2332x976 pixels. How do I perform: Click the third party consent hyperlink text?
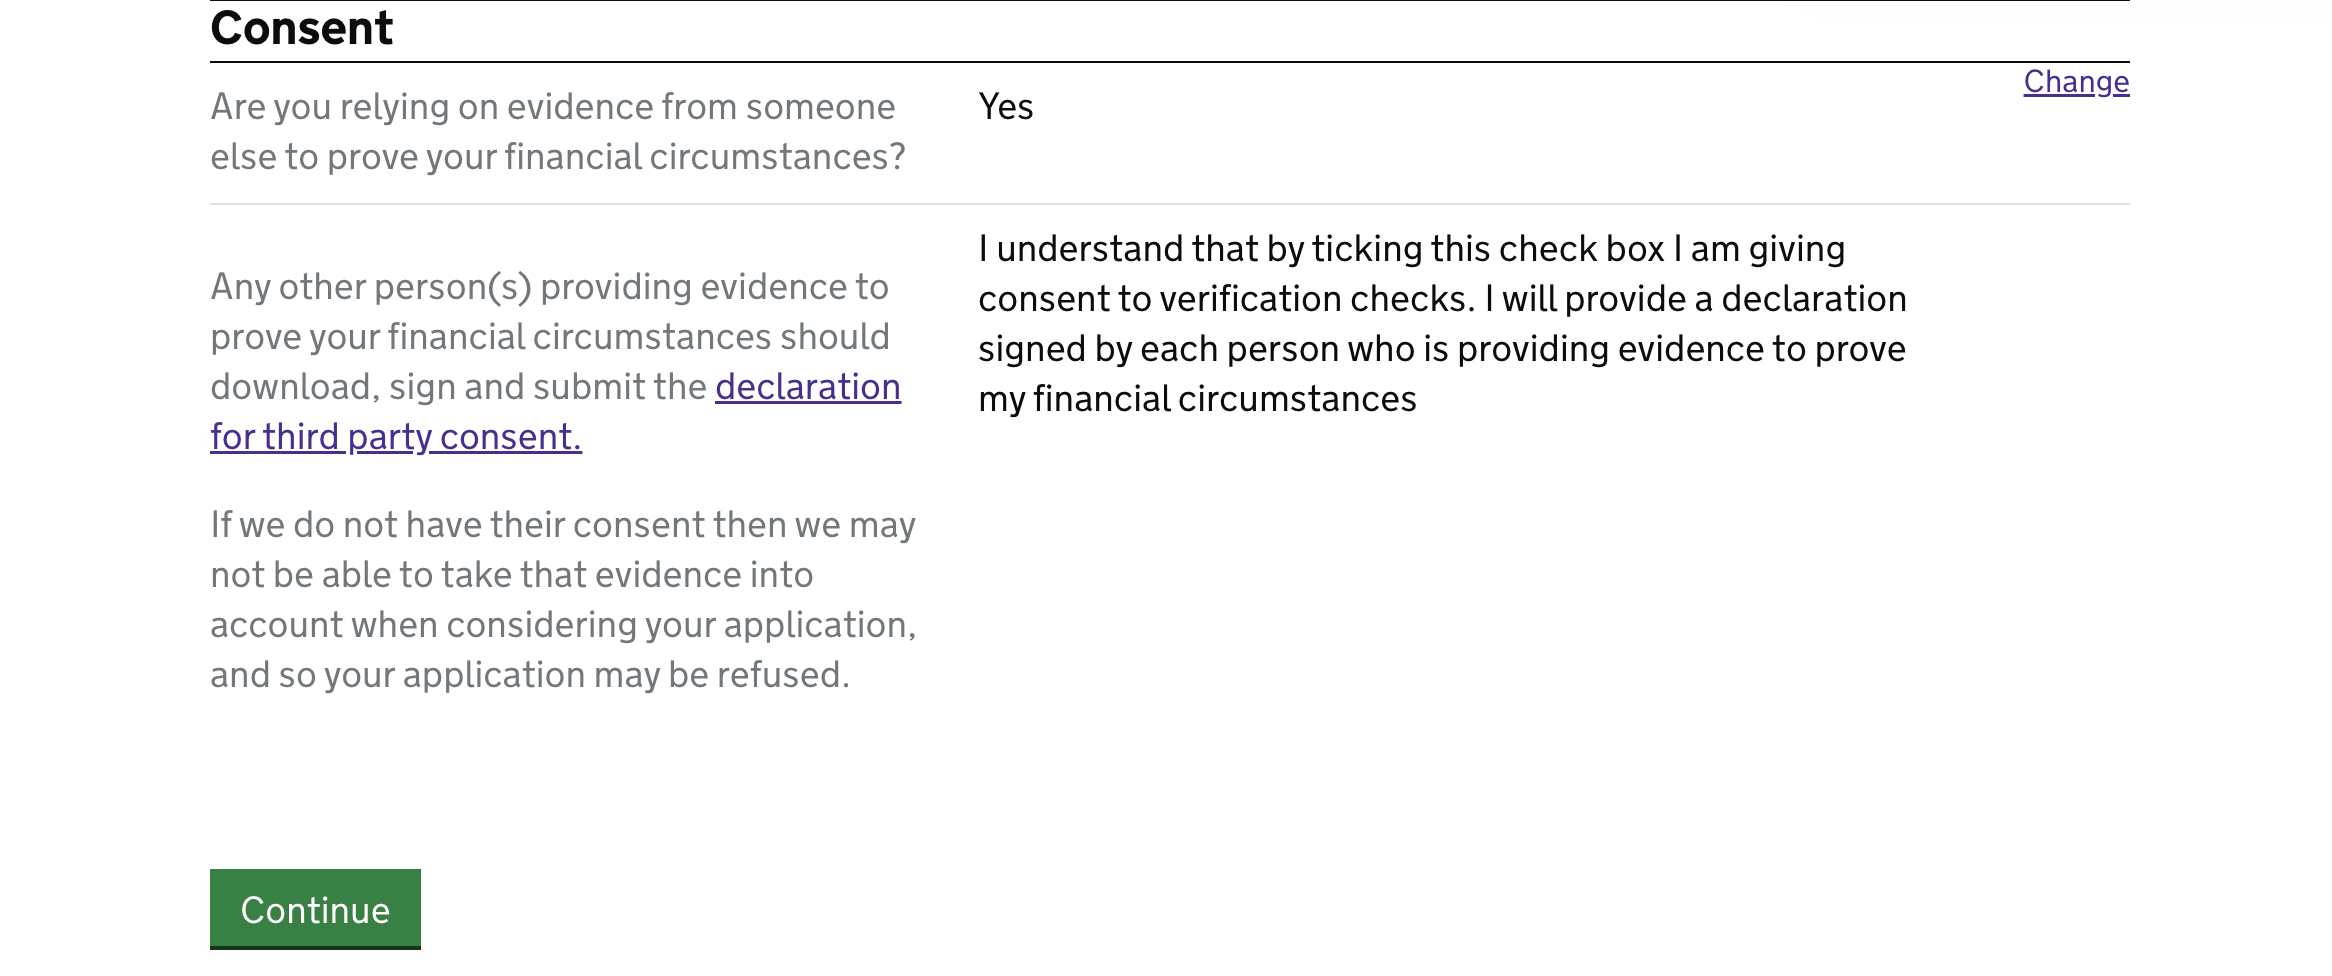[x=395, y=436]
